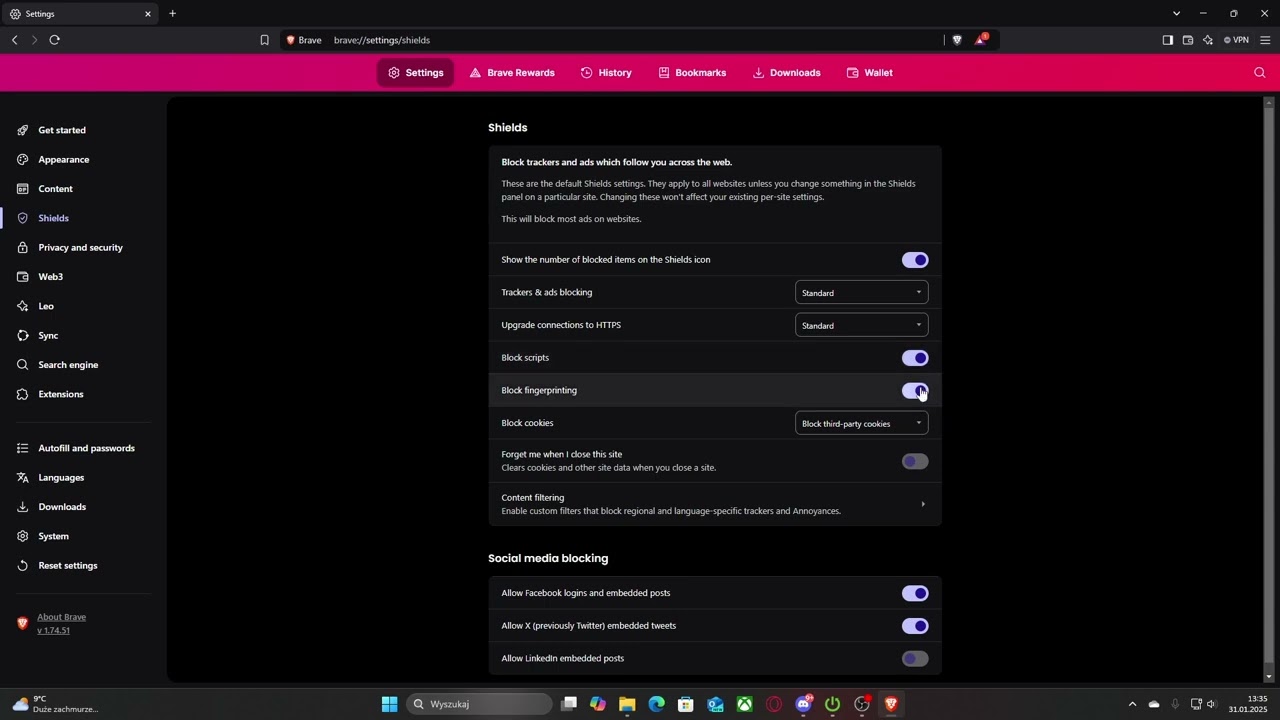
Task: Open the Block cookies dropdown
Action: point(862,423)
